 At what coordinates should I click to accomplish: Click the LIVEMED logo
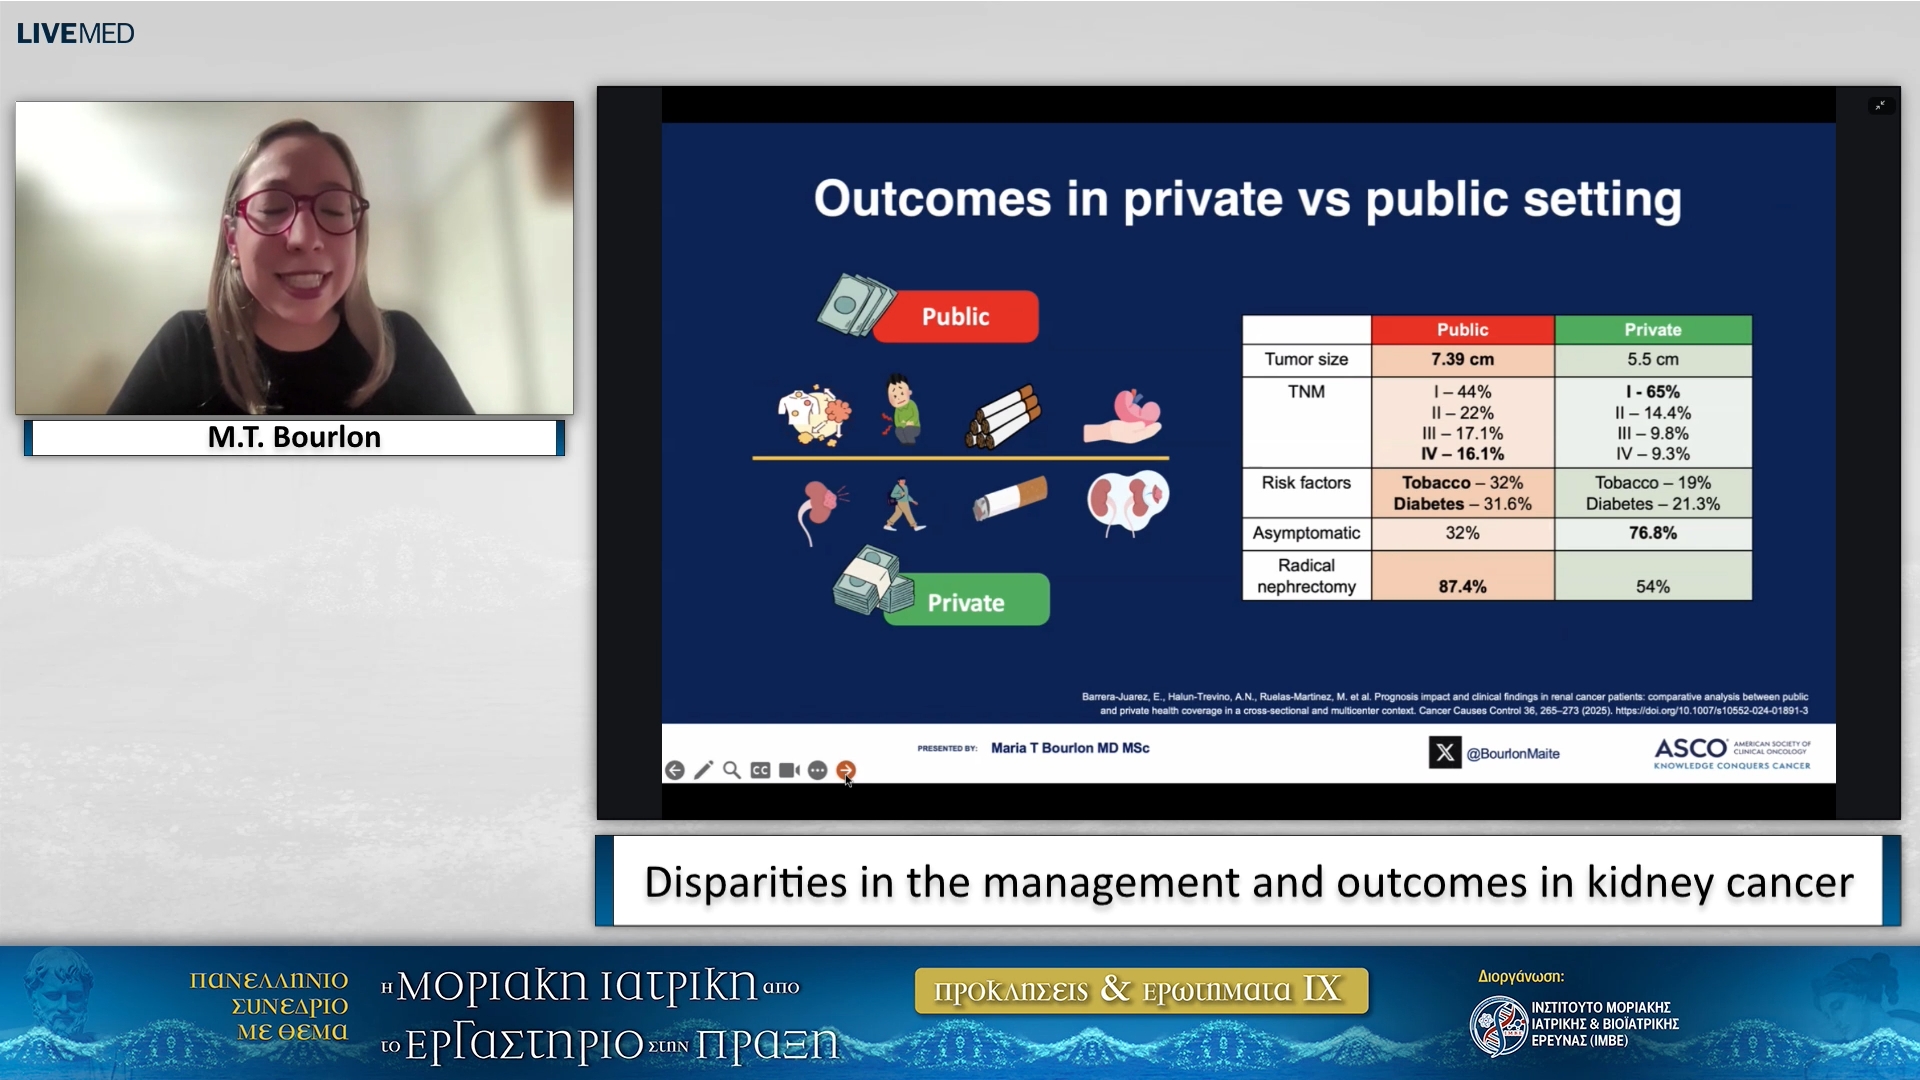point(75,33)
